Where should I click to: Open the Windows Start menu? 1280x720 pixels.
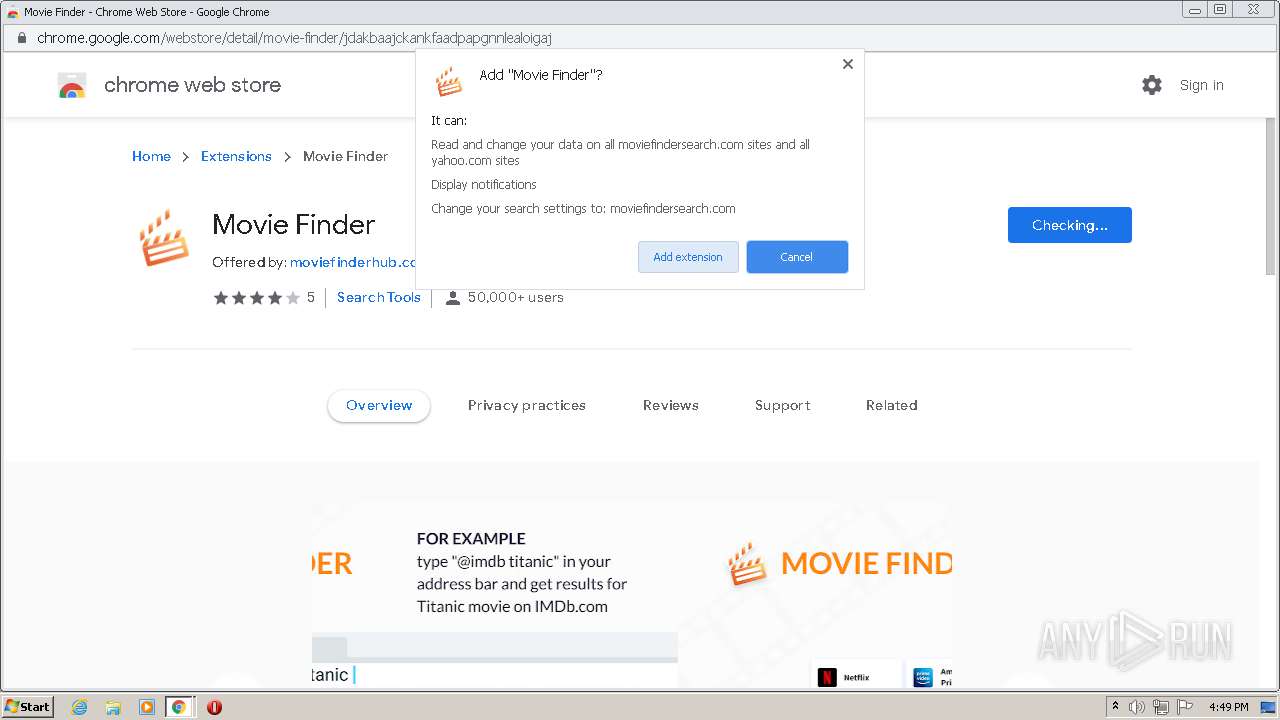coord(27,706)
